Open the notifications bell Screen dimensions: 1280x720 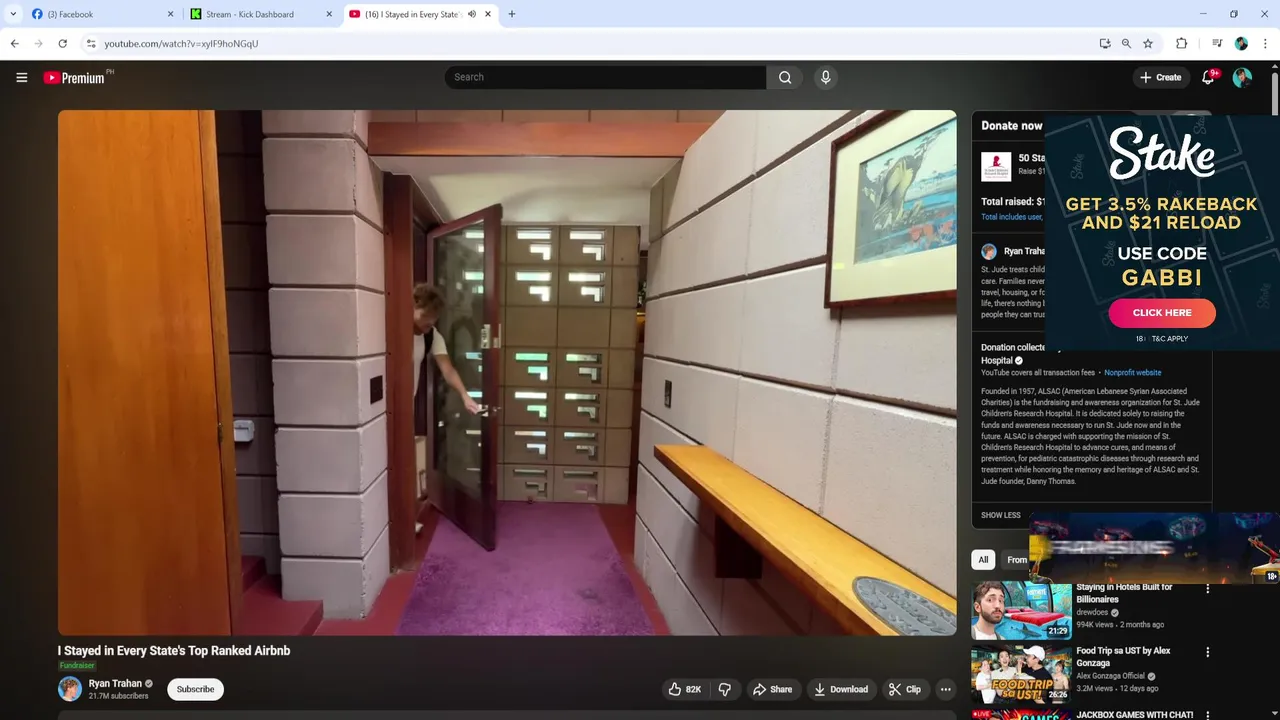click(1208, 77)
